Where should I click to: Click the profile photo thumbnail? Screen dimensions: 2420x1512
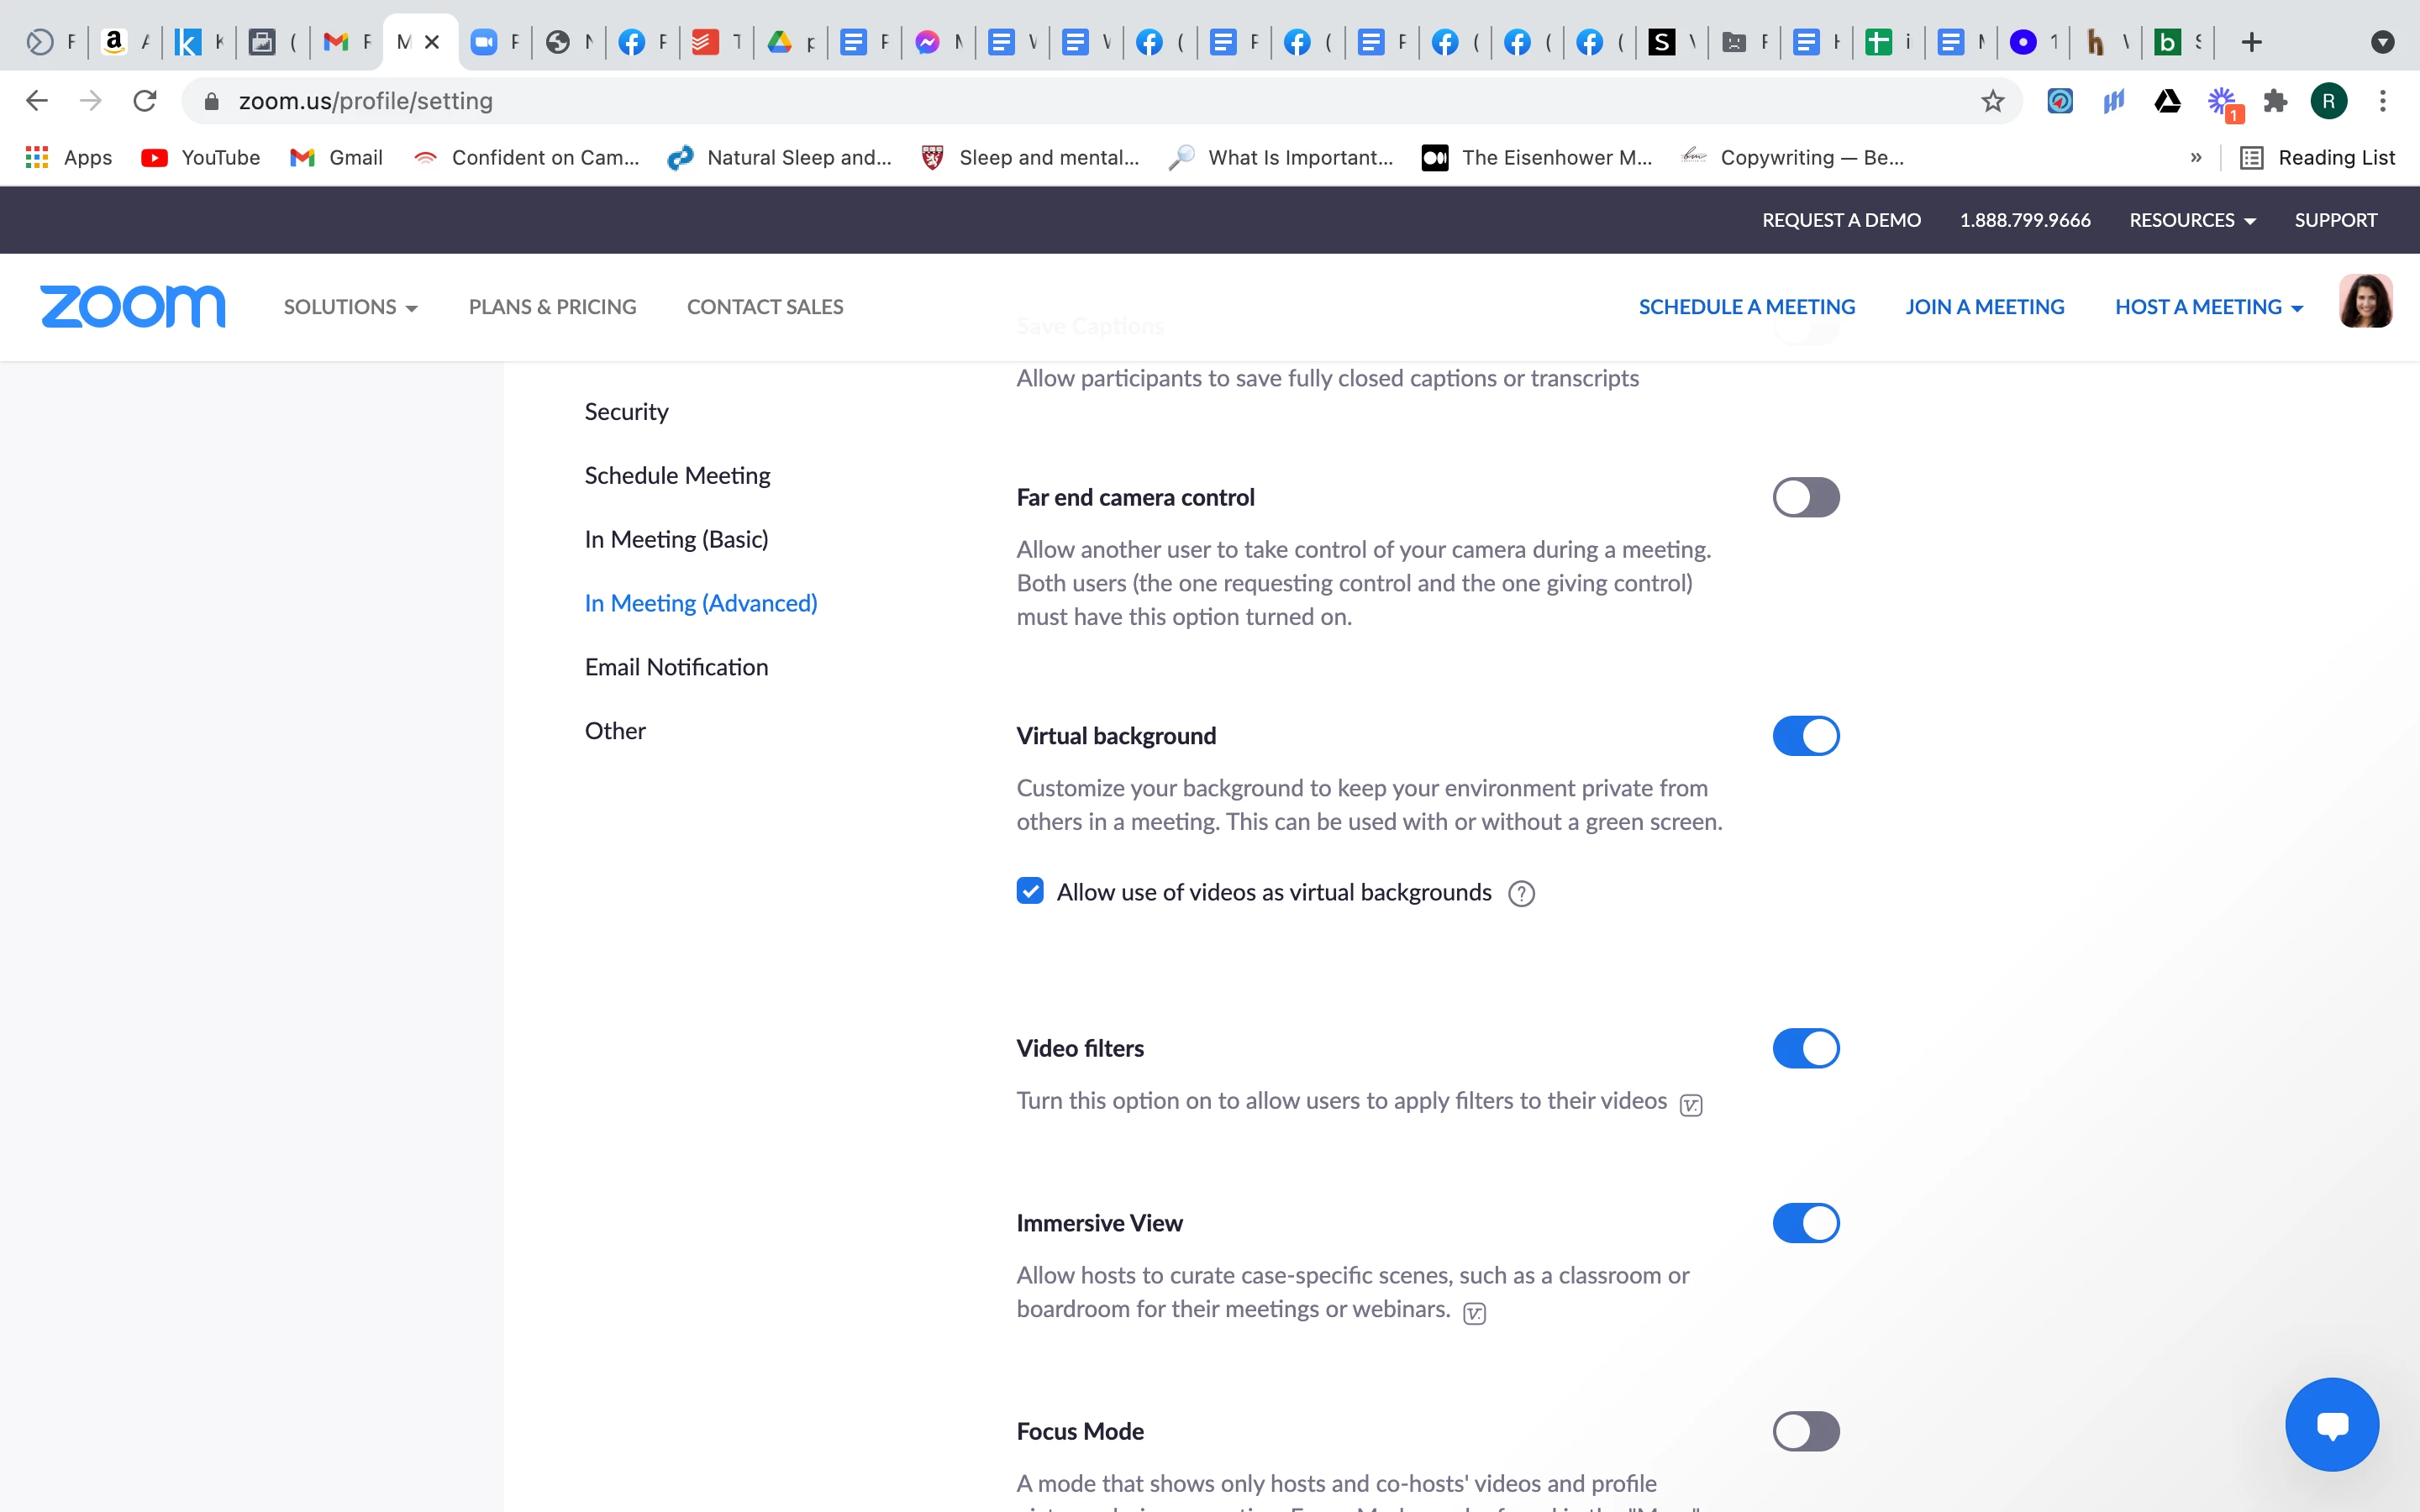coord(2365,302)
